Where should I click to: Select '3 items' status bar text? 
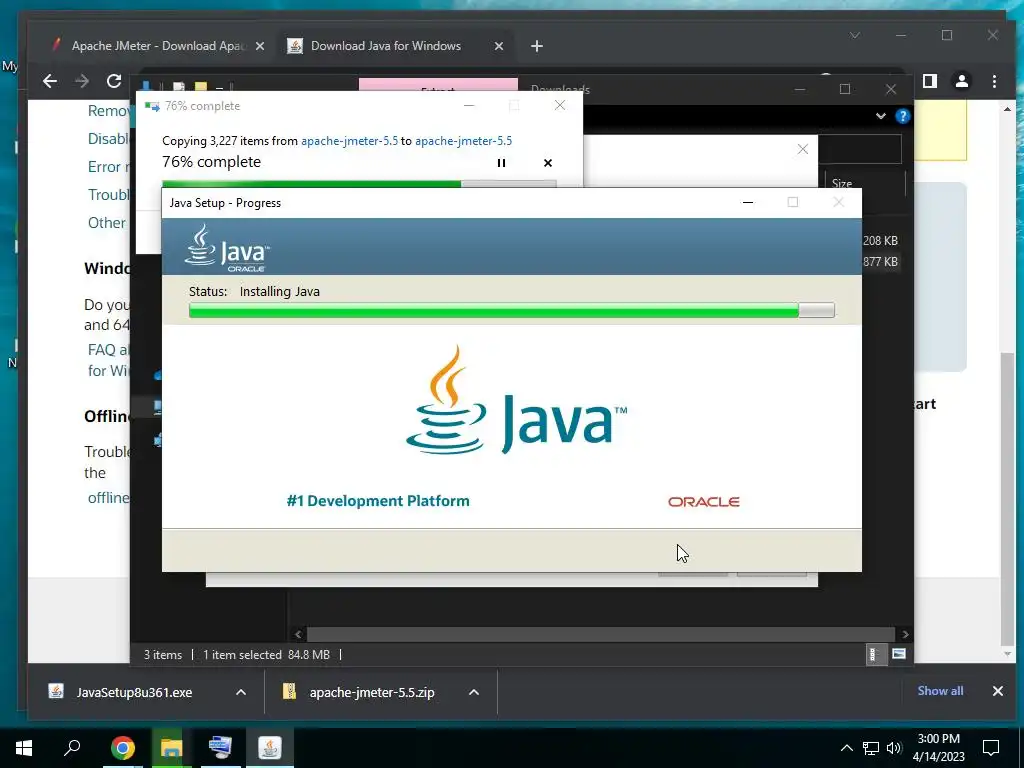[163, 654]
